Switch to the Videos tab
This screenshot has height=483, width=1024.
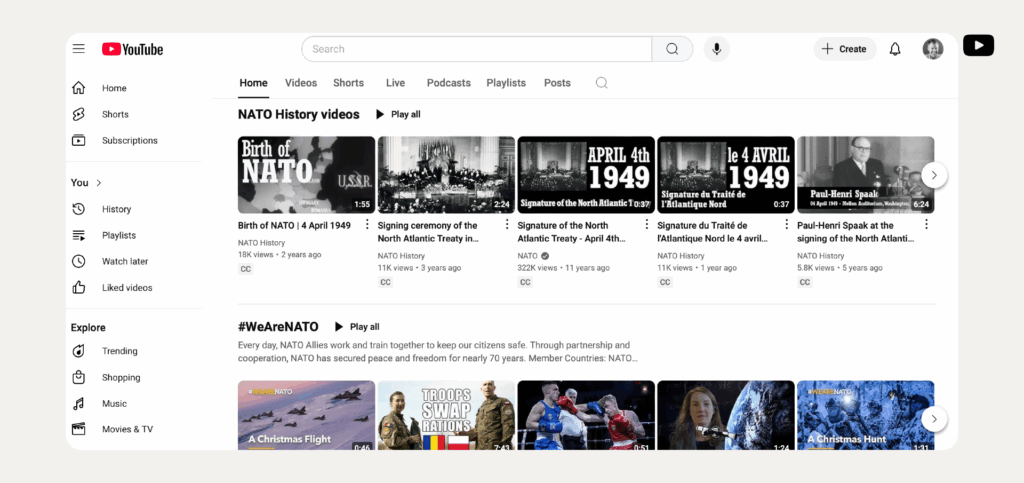coord(300,83)
